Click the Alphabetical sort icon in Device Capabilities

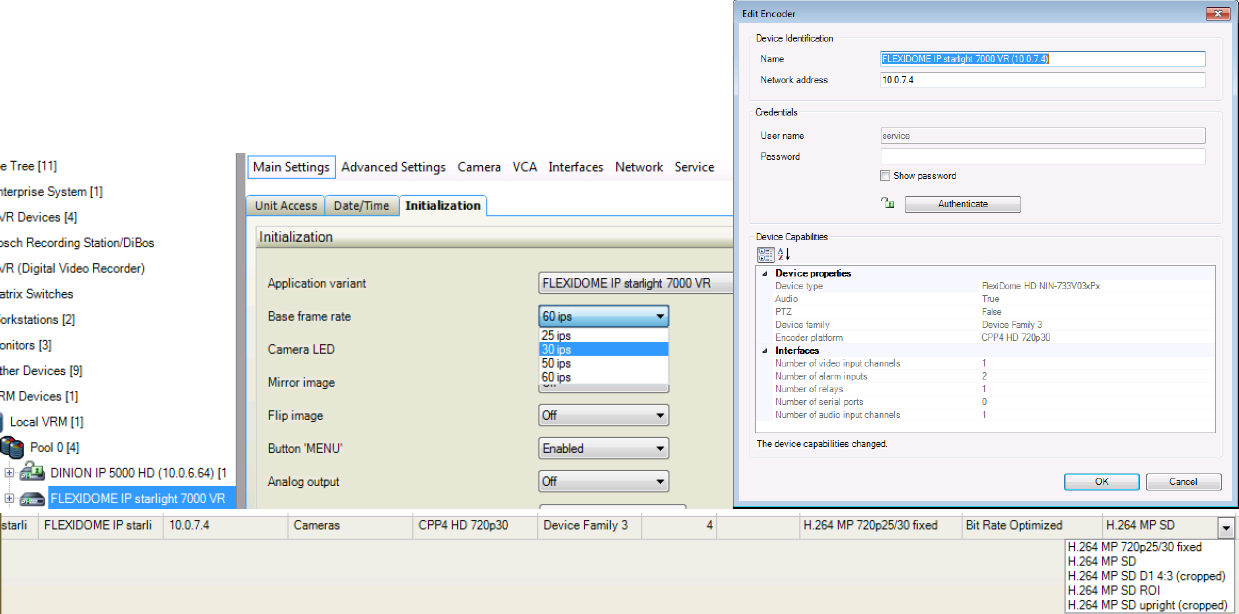pos(784,254)
